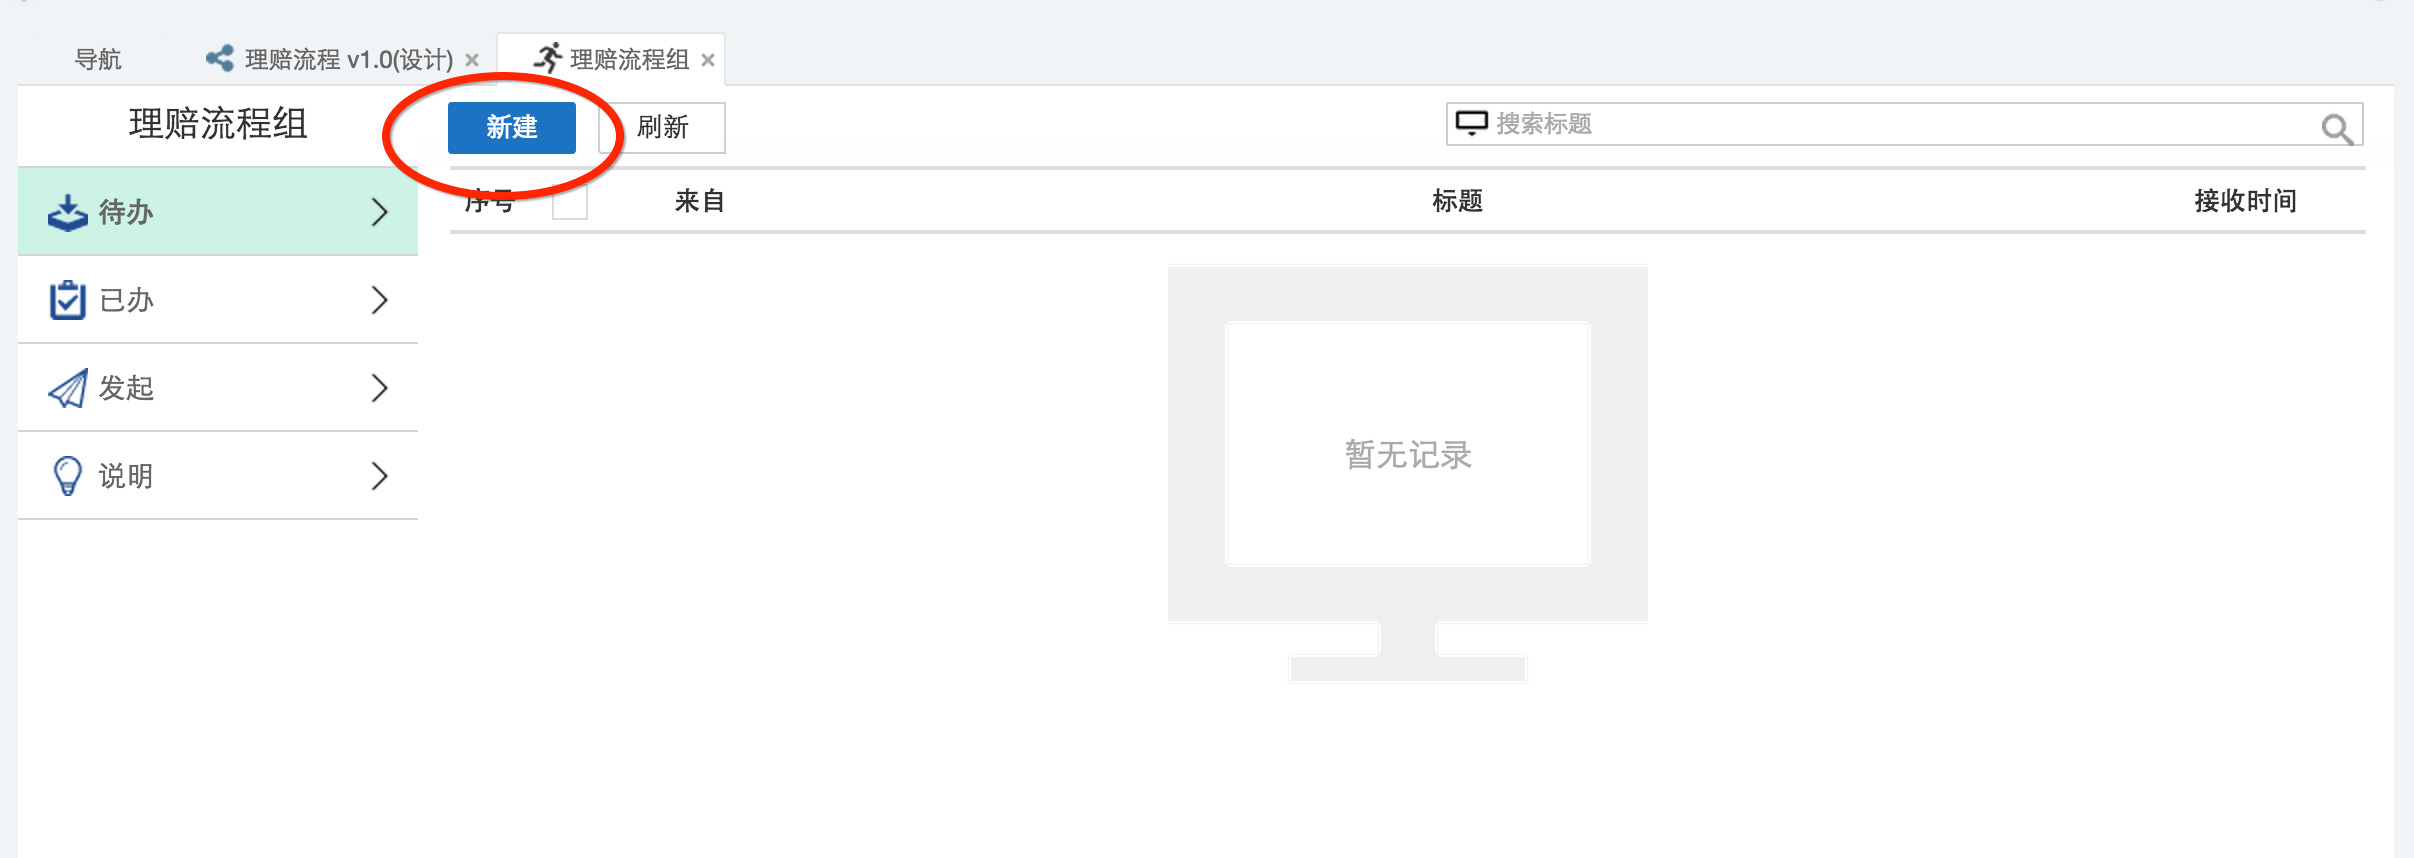Toggle the select-all checkbox in table header
The height and width of the screenshot is (858, 2414).
[x=570, y=202]
